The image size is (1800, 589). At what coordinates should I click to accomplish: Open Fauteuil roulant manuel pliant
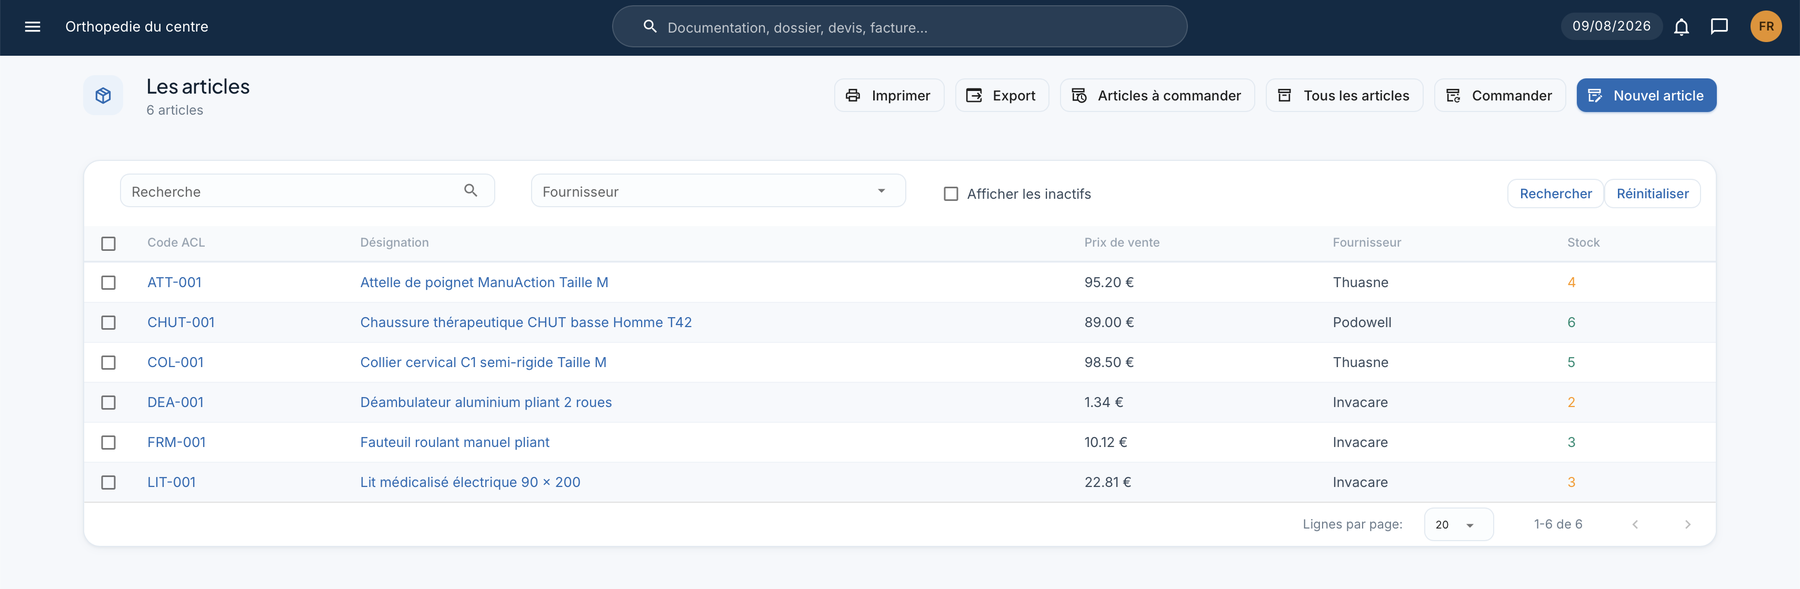pos(455,443)
